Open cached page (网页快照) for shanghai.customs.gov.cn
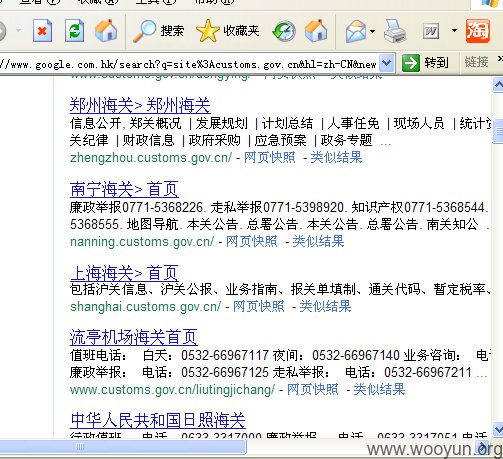Viewport: 503px width, 459px height. 259,306
